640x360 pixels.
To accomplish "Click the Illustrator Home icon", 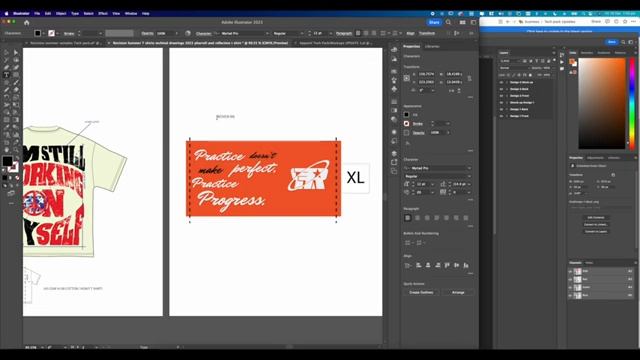I will 27,22.
